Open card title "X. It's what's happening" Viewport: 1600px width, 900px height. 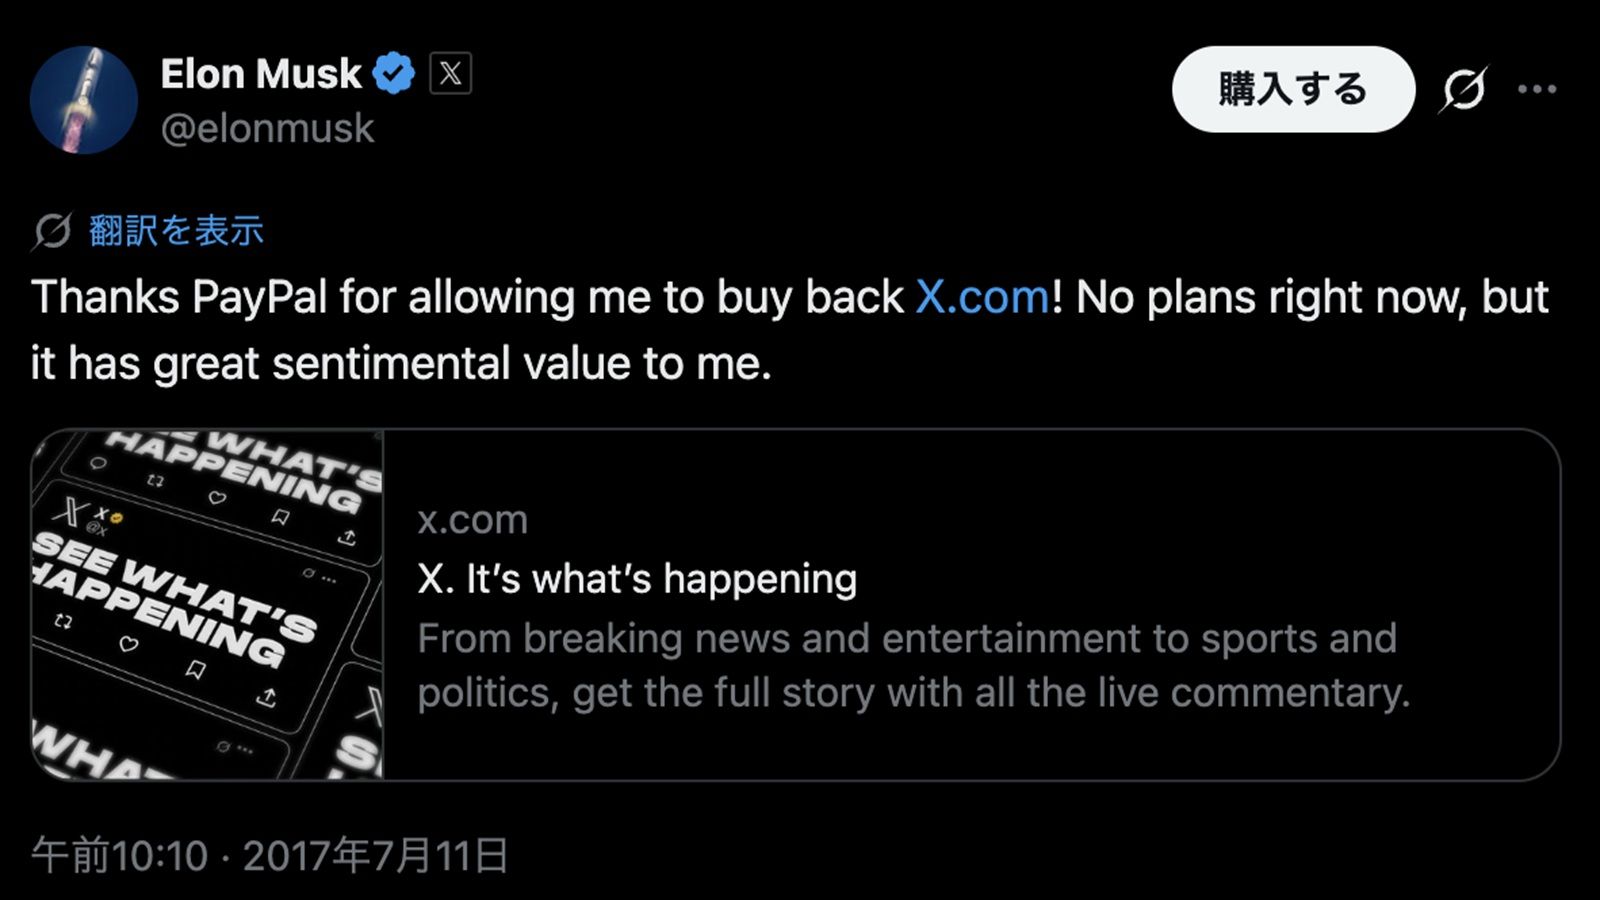pos(637,579)
